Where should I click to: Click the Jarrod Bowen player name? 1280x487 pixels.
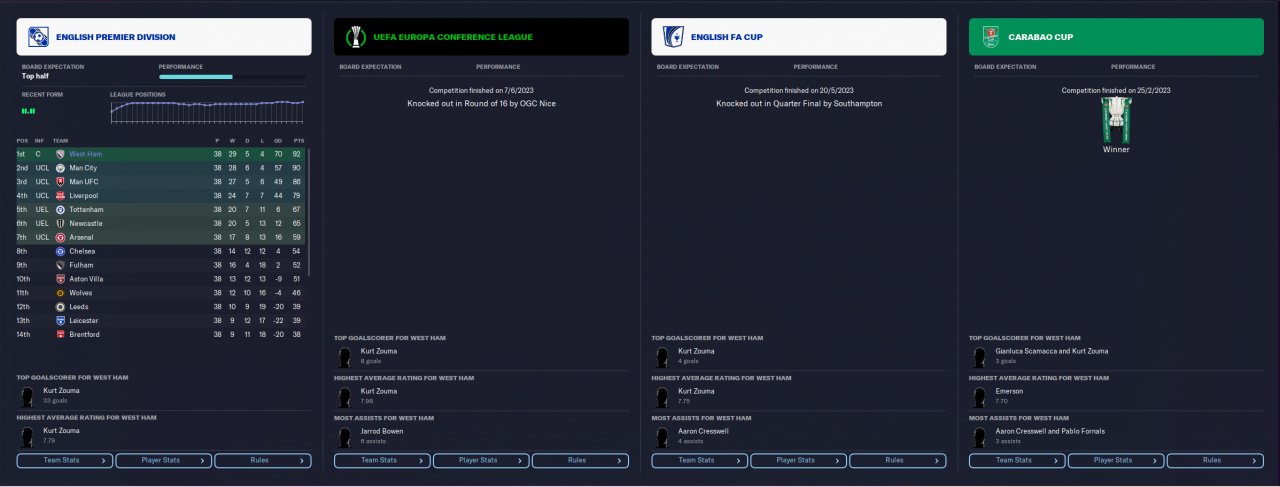click(384, 431)
